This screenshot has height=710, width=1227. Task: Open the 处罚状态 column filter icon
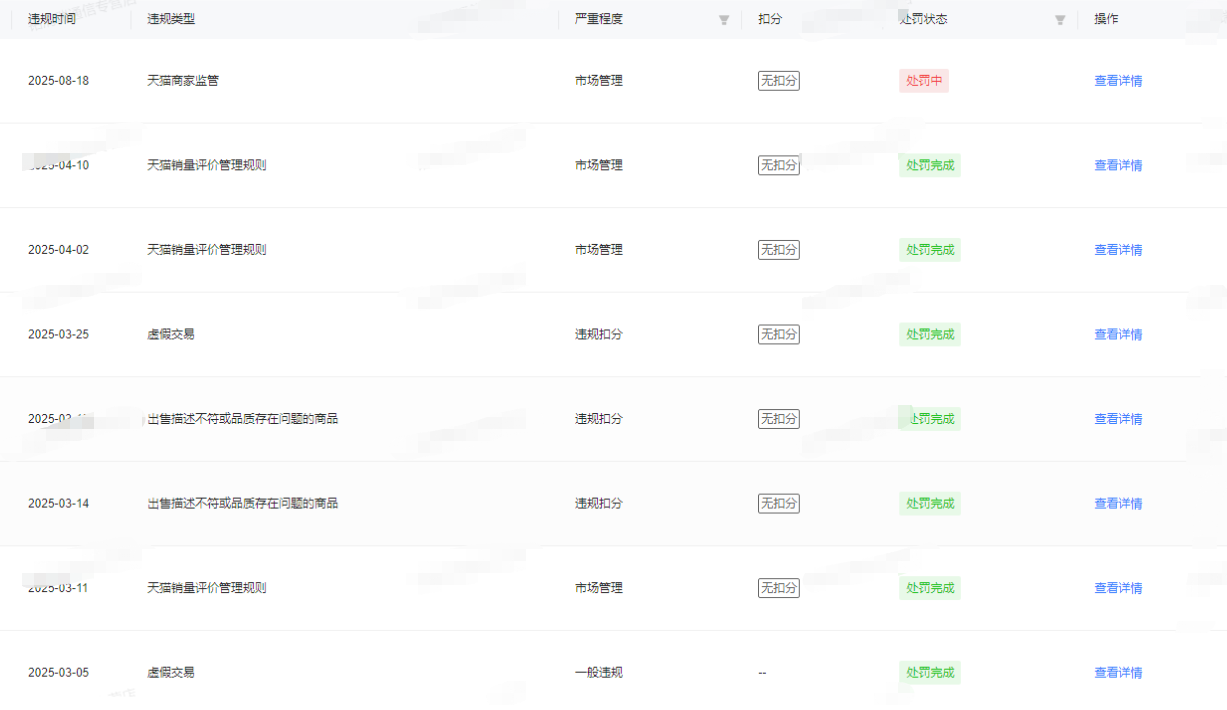click(1060, 20)
